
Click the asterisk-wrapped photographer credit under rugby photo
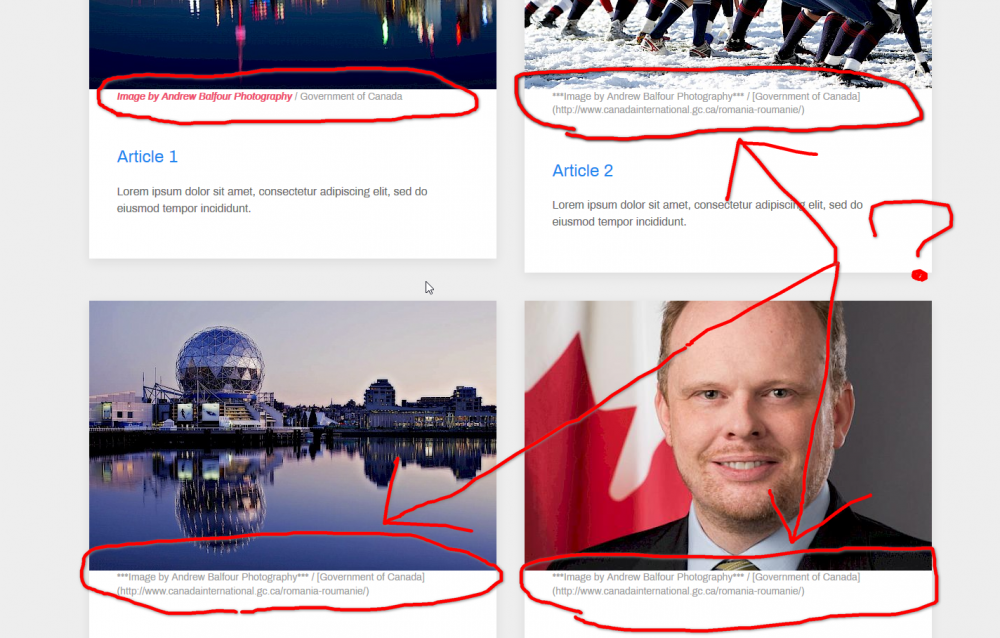point(648,96)
